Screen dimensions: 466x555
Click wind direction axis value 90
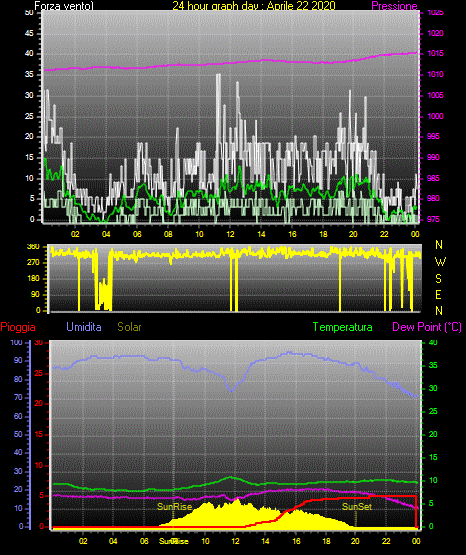[x=35, y=294]
